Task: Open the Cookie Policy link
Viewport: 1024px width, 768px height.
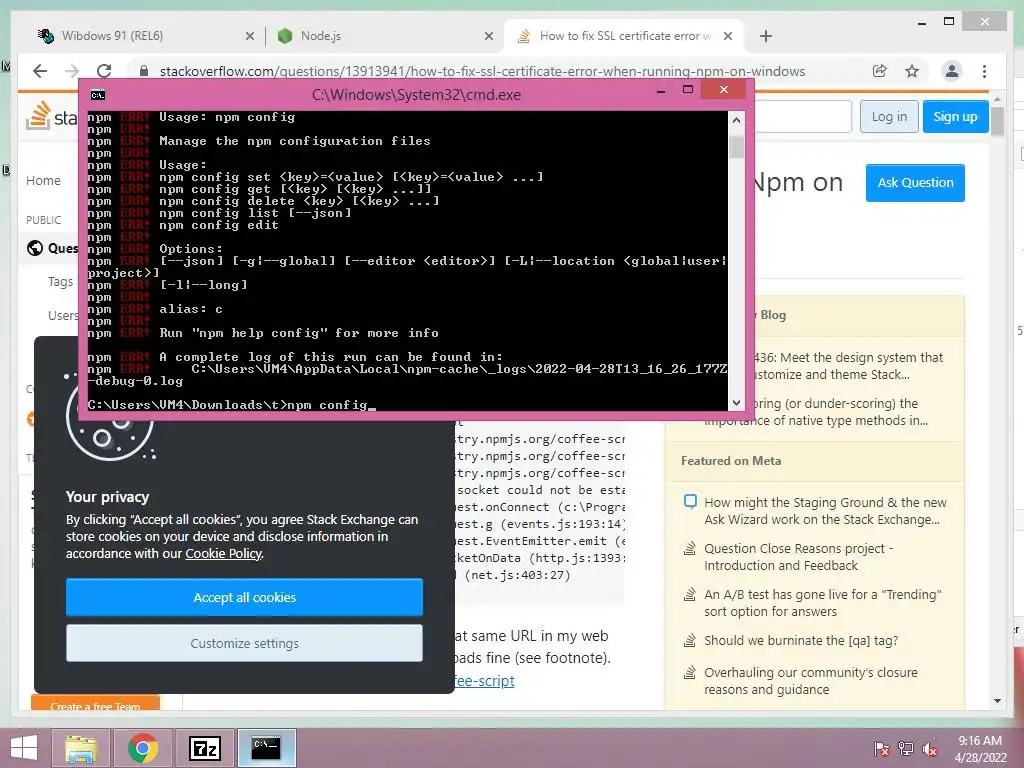Action: pyautogui.click(x=223, y=554)
